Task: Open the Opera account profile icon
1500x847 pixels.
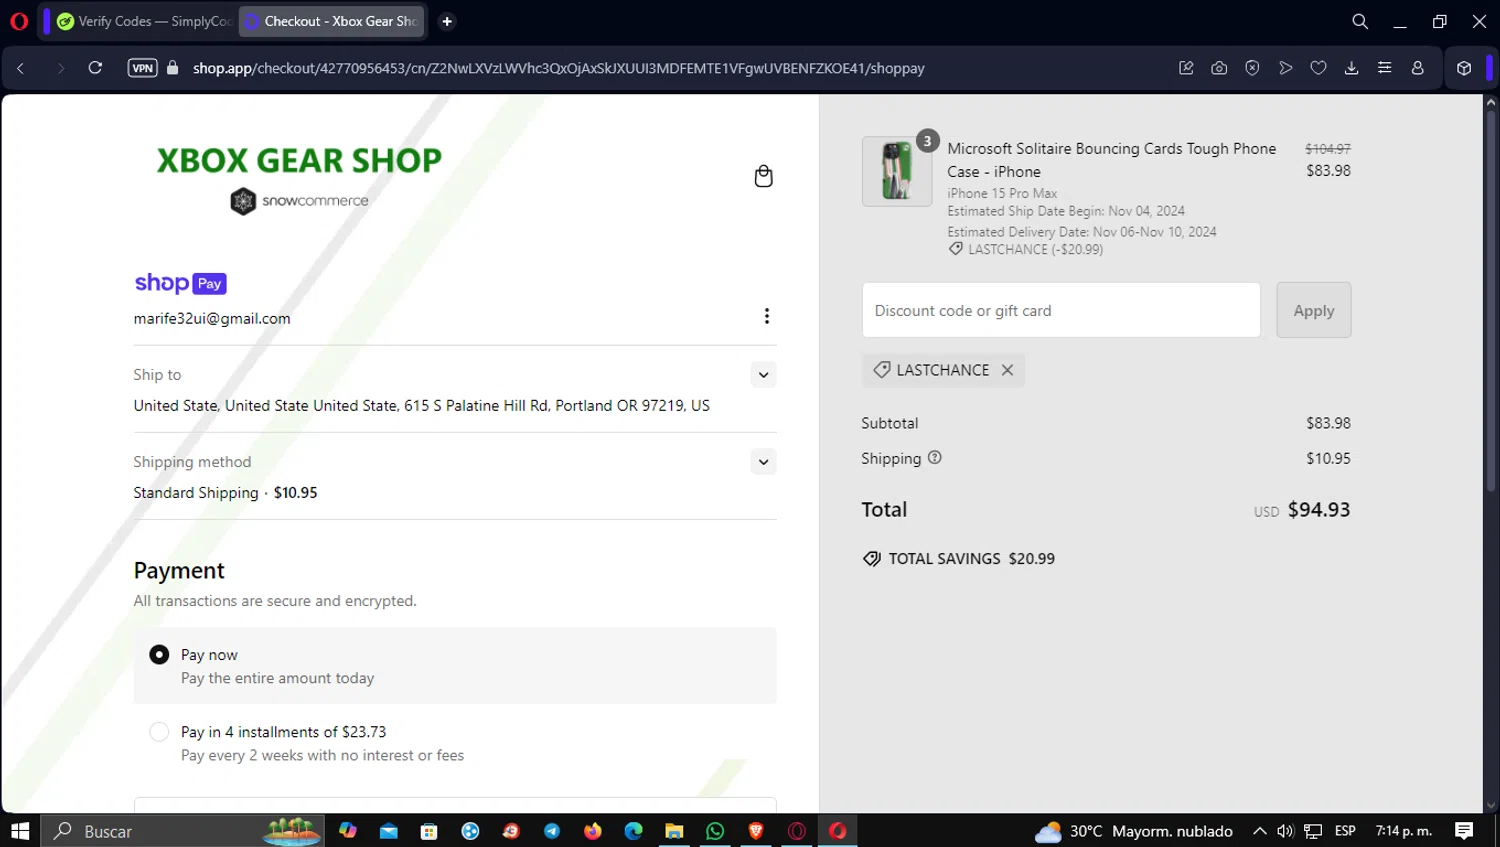Action: 1417,68
